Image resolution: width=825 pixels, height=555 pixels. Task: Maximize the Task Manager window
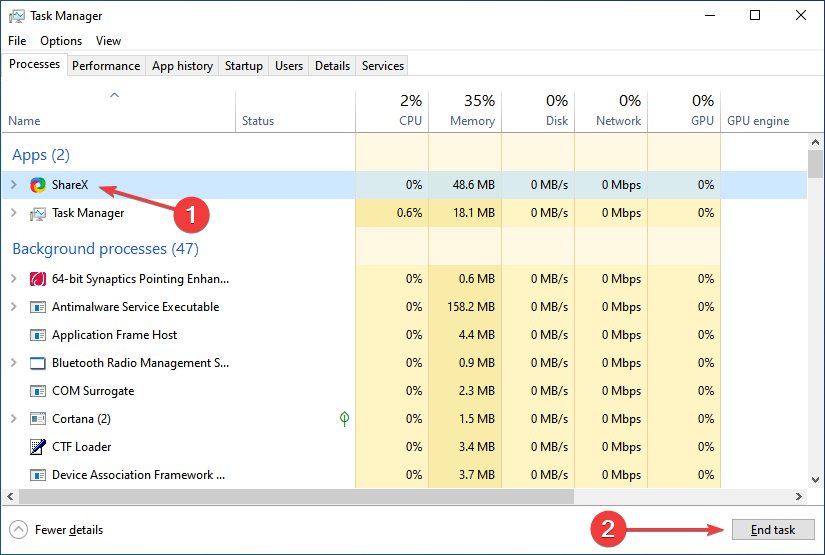point(755,15)
